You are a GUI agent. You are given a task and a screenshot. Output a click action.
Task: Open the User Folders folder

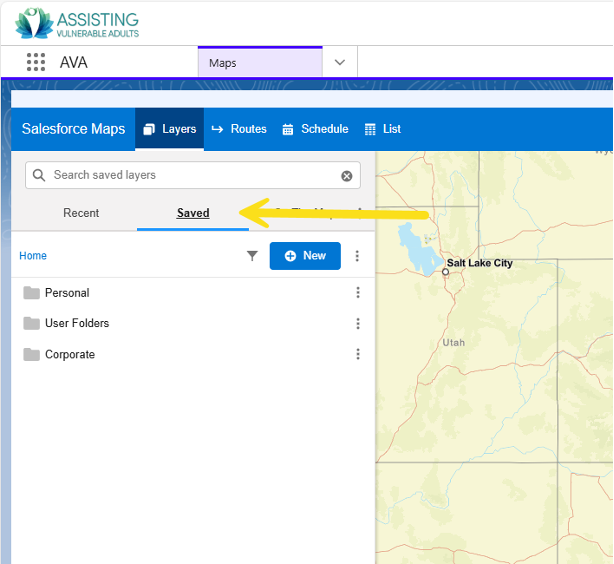point(66,323)
